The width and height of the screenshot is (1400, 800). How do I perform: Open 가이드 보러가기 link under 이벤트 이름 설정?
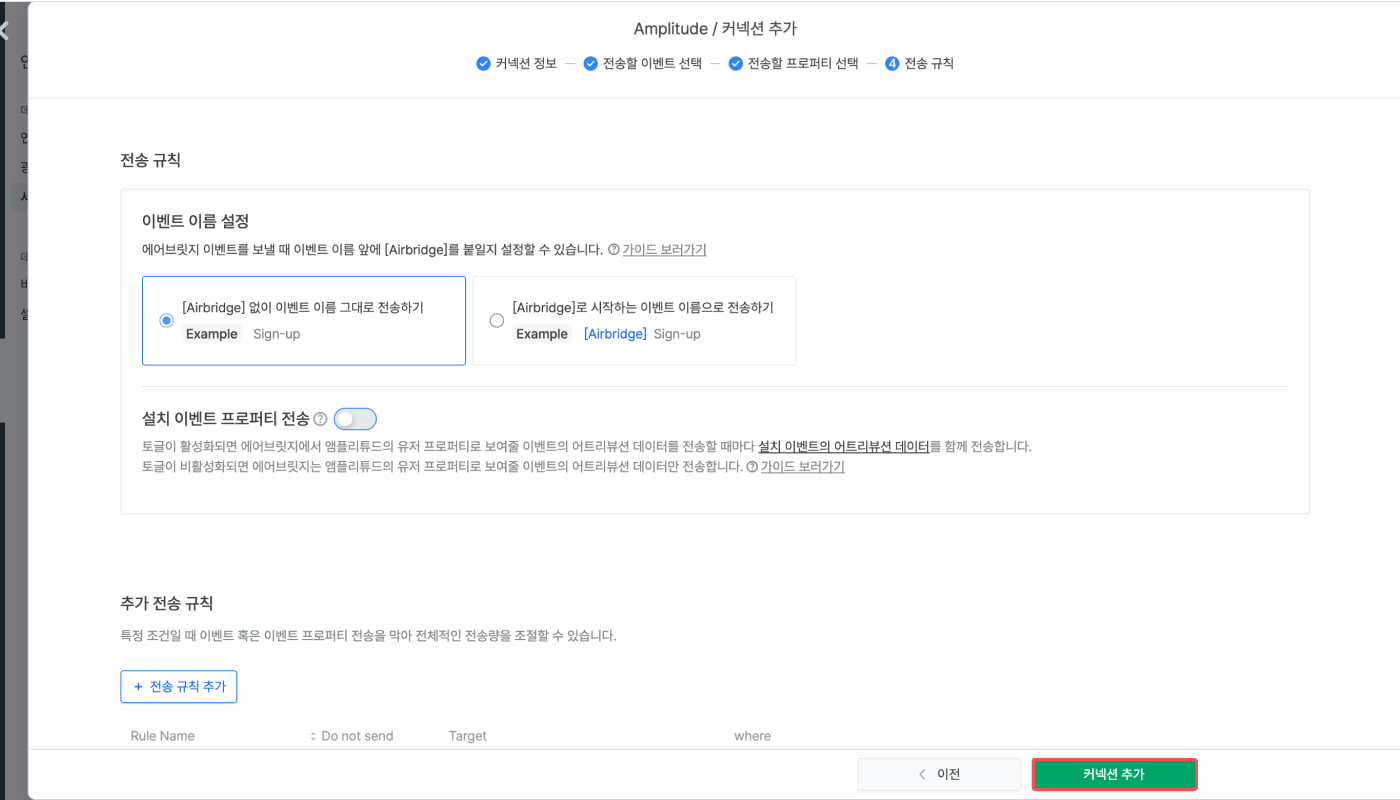coord(664,250)
